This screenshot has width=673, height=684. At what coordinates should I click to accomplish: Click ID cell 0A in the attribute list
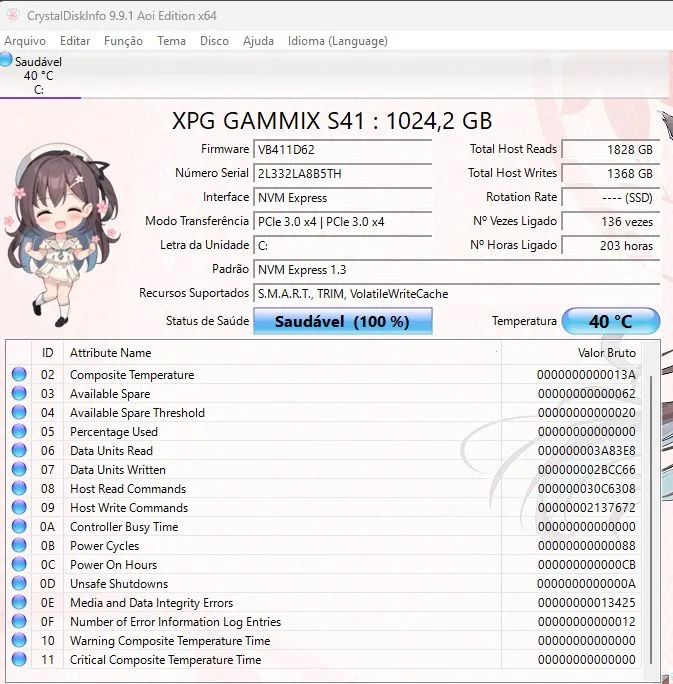48,527
